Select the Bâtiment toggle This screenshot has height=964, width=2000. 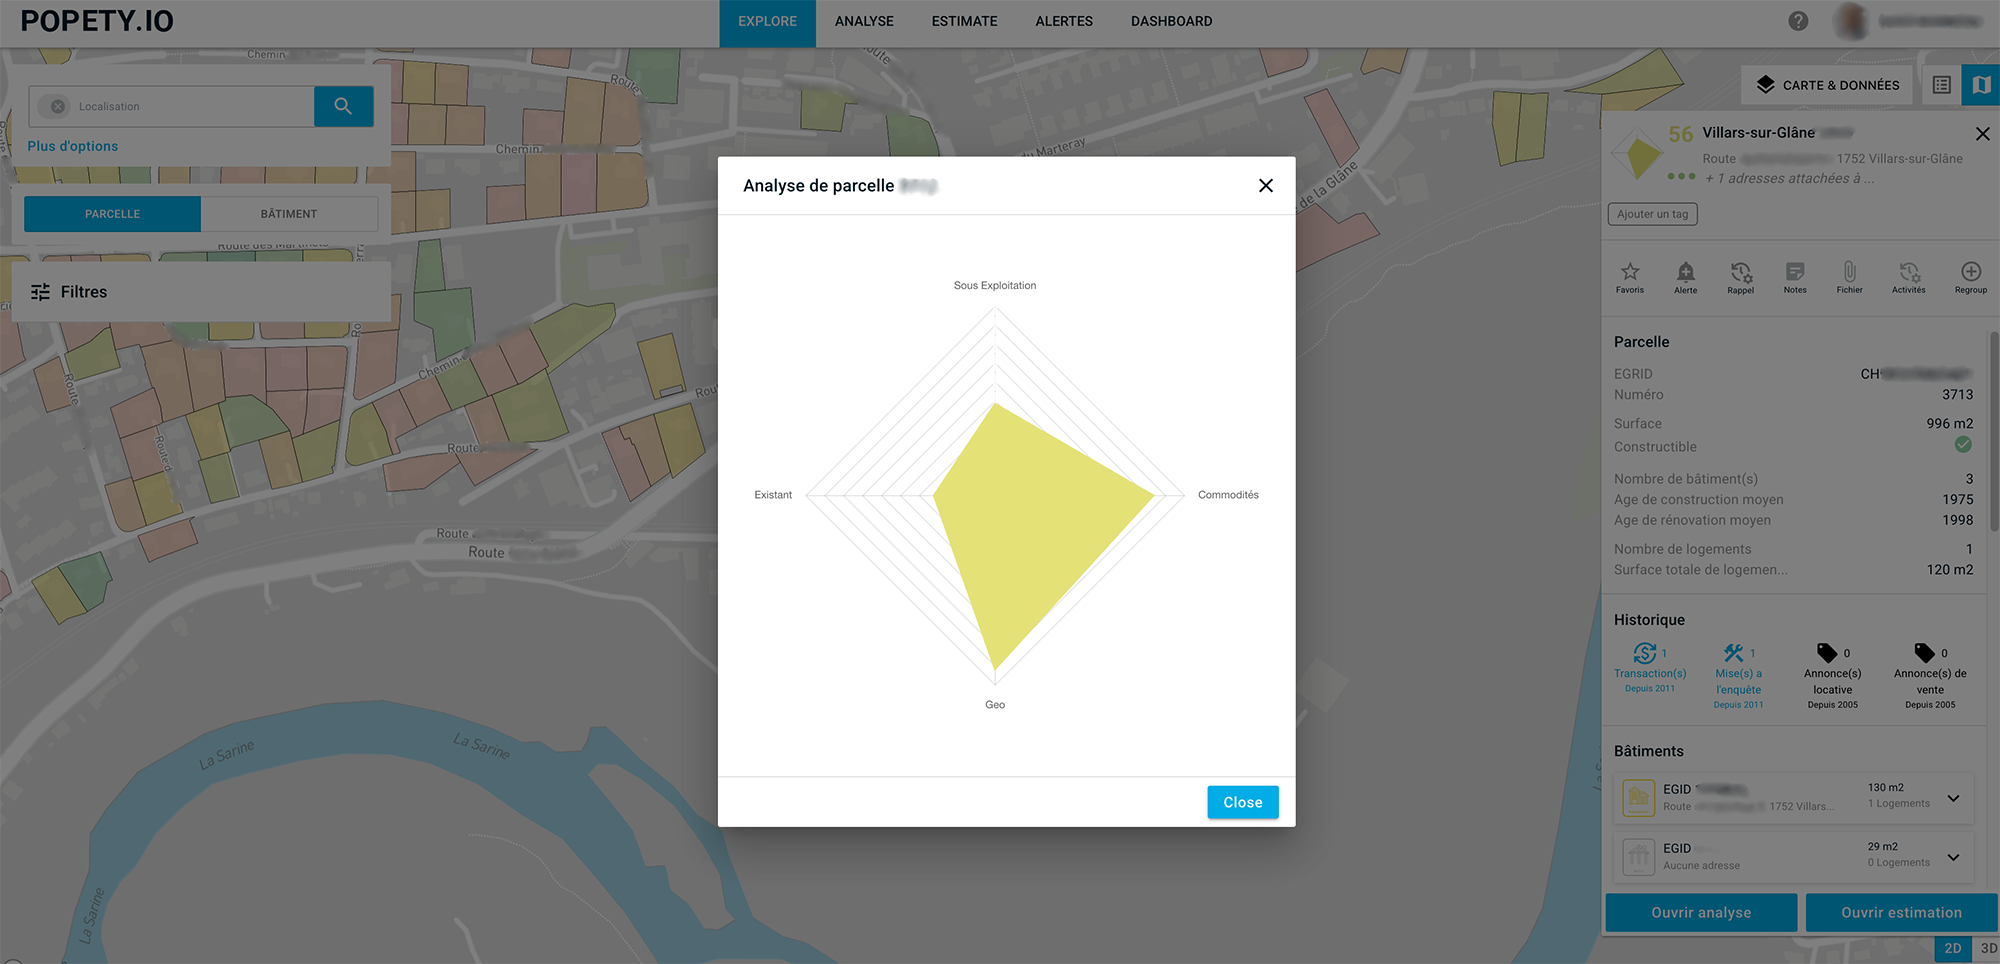click(x=289, y=214)
